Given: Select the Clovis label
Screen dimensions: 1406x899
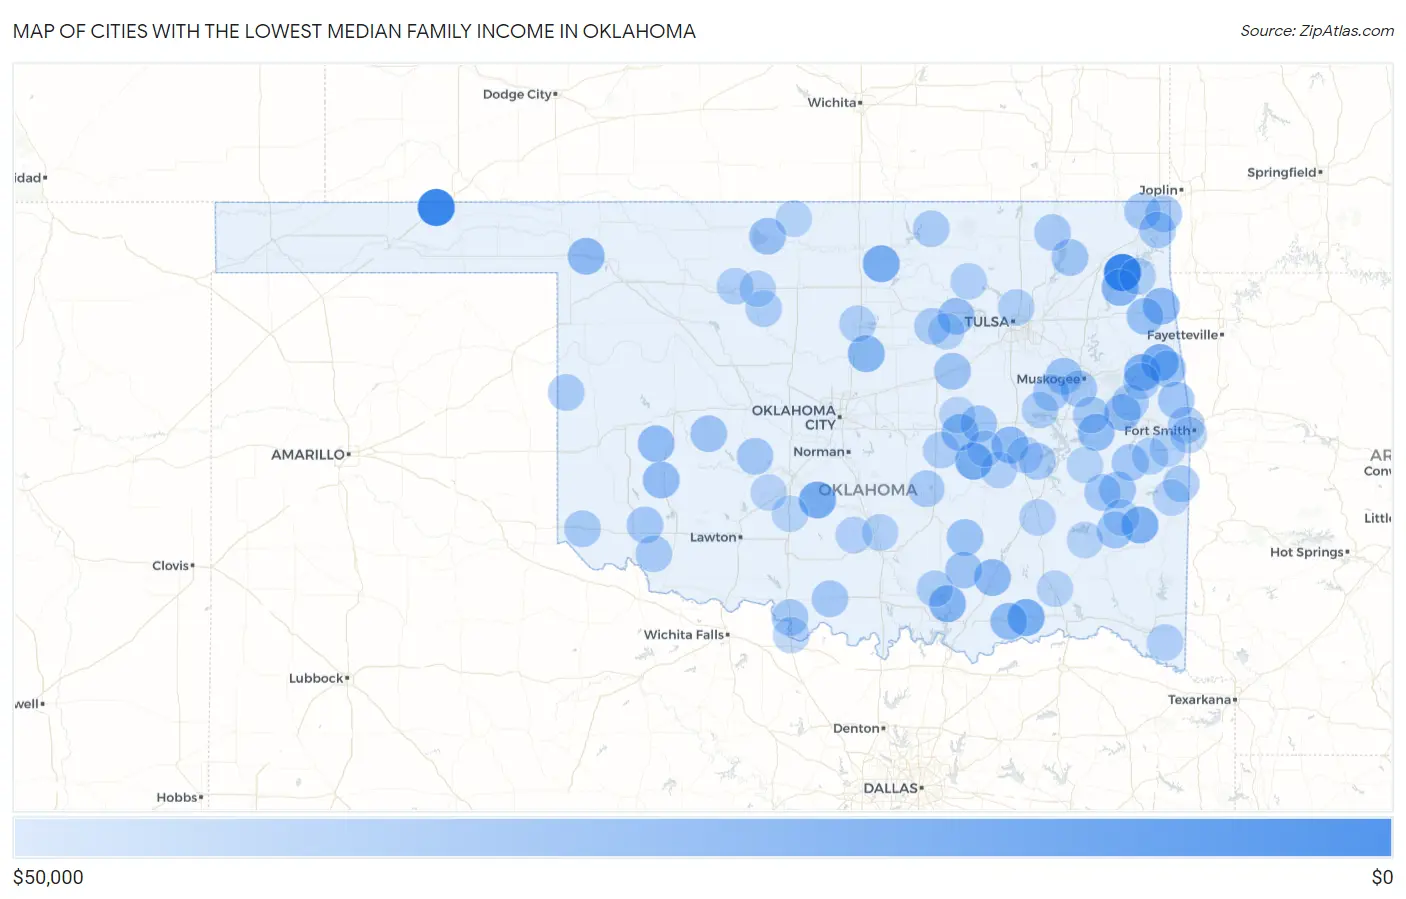Looking at the screenshot, I should coord(170,565).
